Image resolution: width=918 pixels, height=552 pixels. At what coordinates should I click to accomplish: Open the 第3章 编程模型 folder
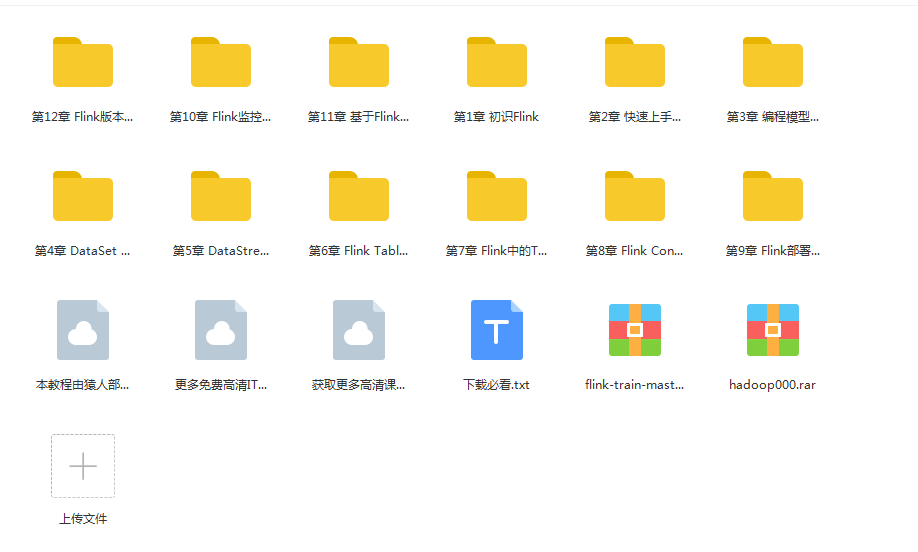click(x=773, y=63)
